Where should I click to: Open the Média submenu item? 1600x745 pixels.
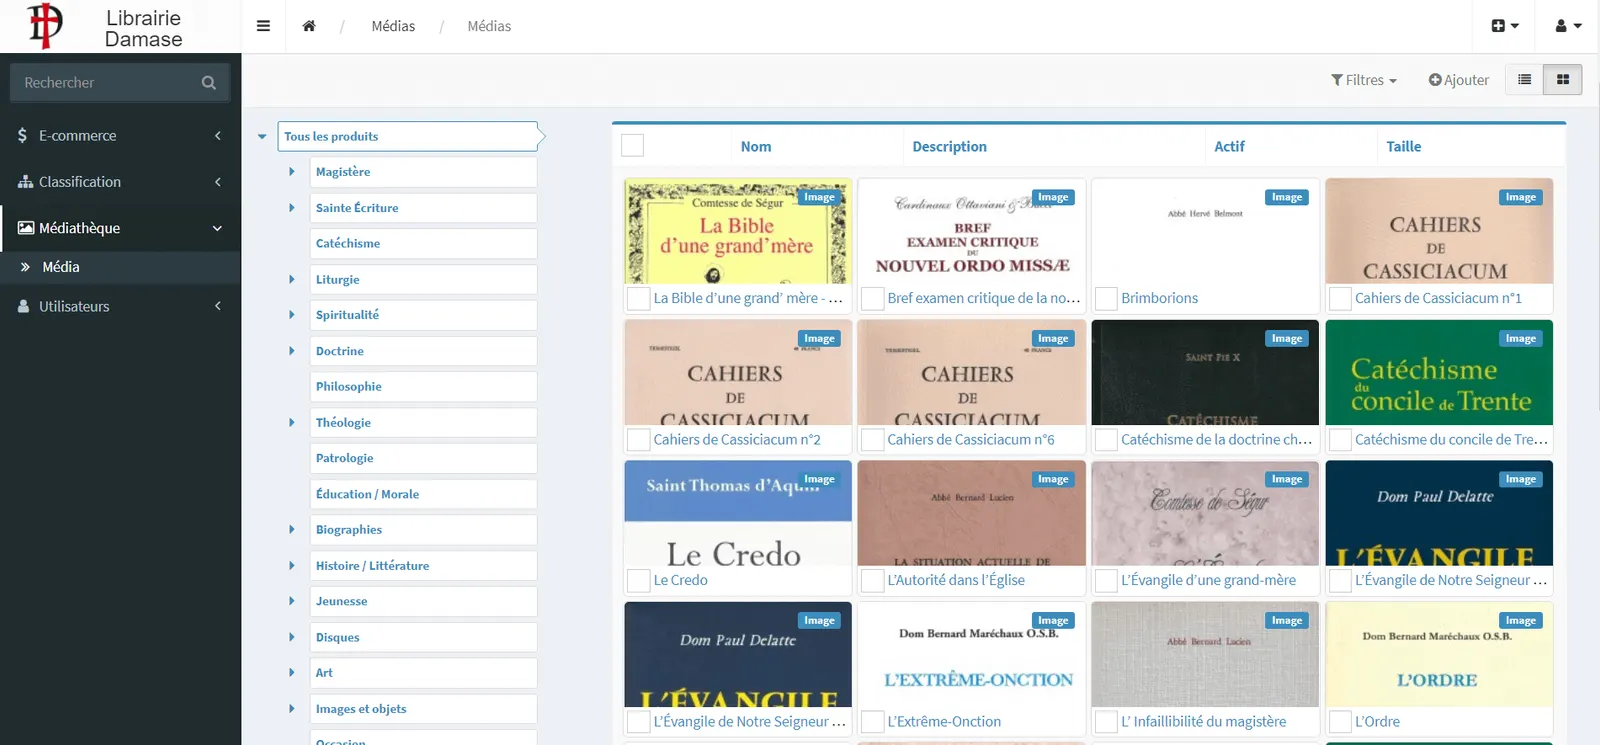(x=120, y=267)
